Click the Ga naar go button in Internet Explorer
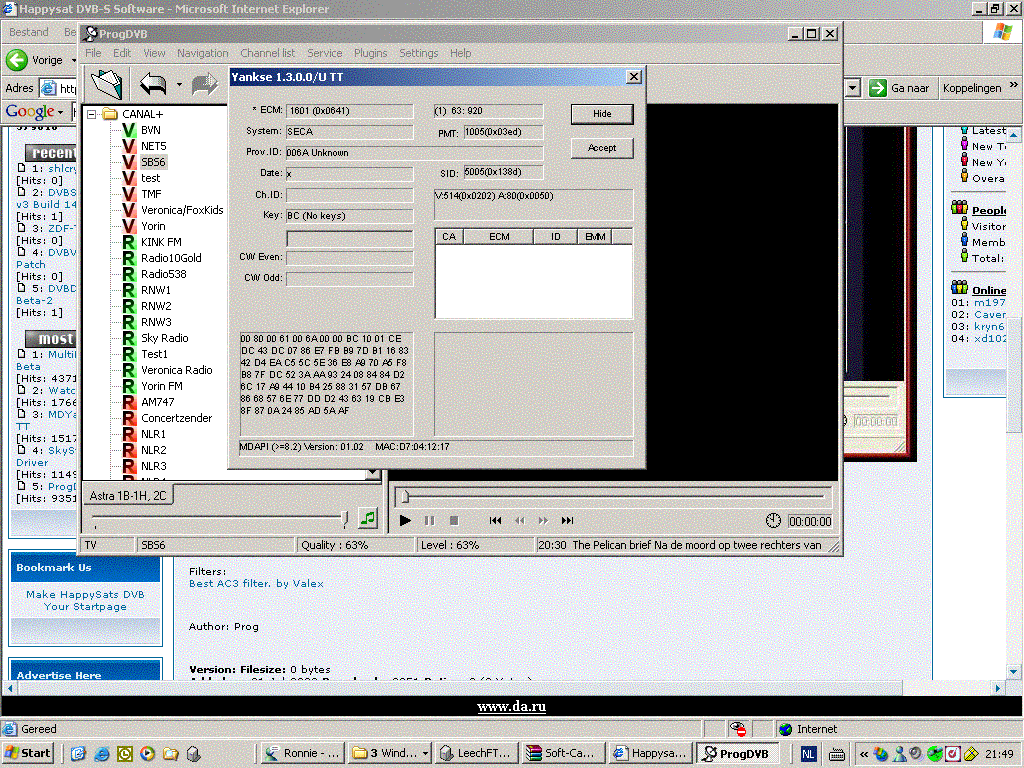The height and width of the screenshot is (768, 1024). [899, 88]
